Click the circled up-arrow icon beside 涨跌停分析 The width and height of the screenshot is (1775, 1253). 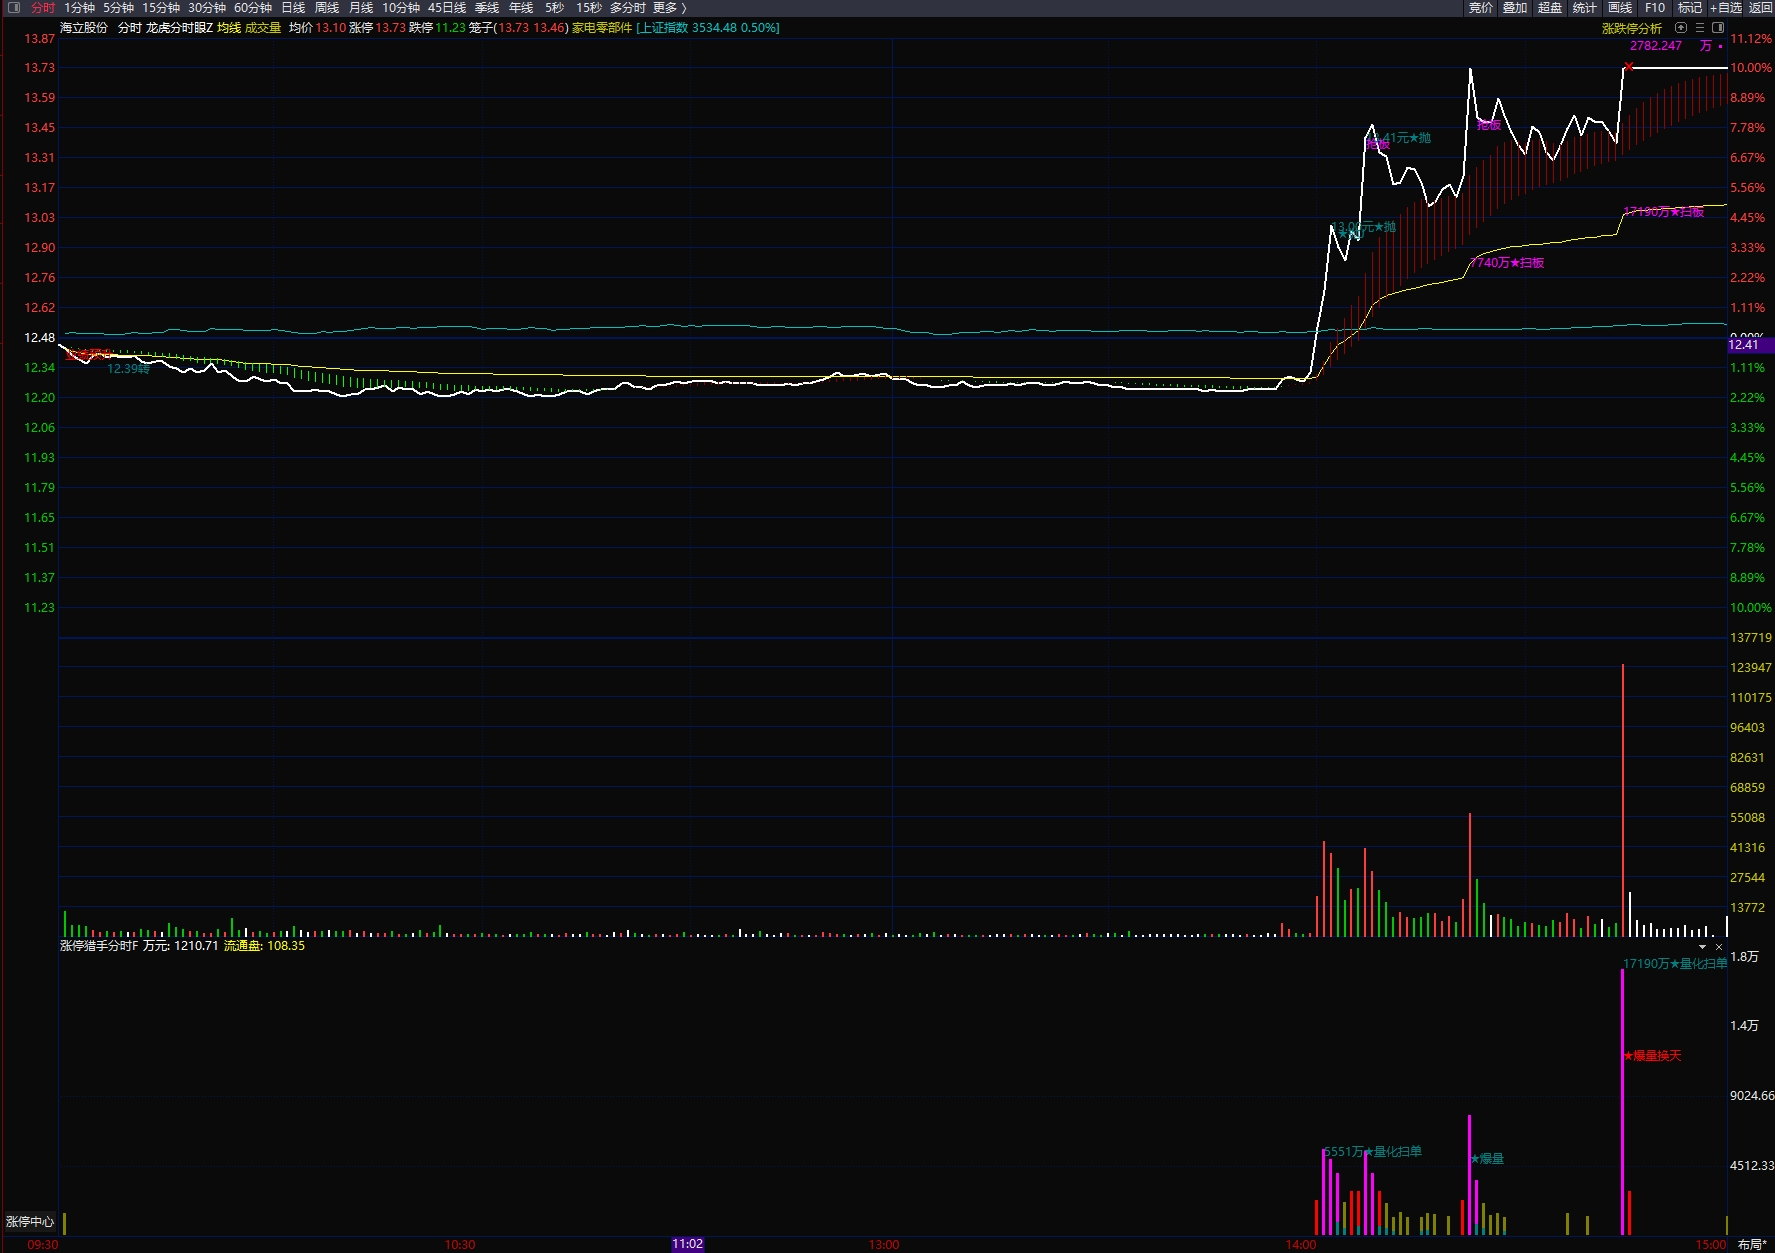coord(1681,28)
